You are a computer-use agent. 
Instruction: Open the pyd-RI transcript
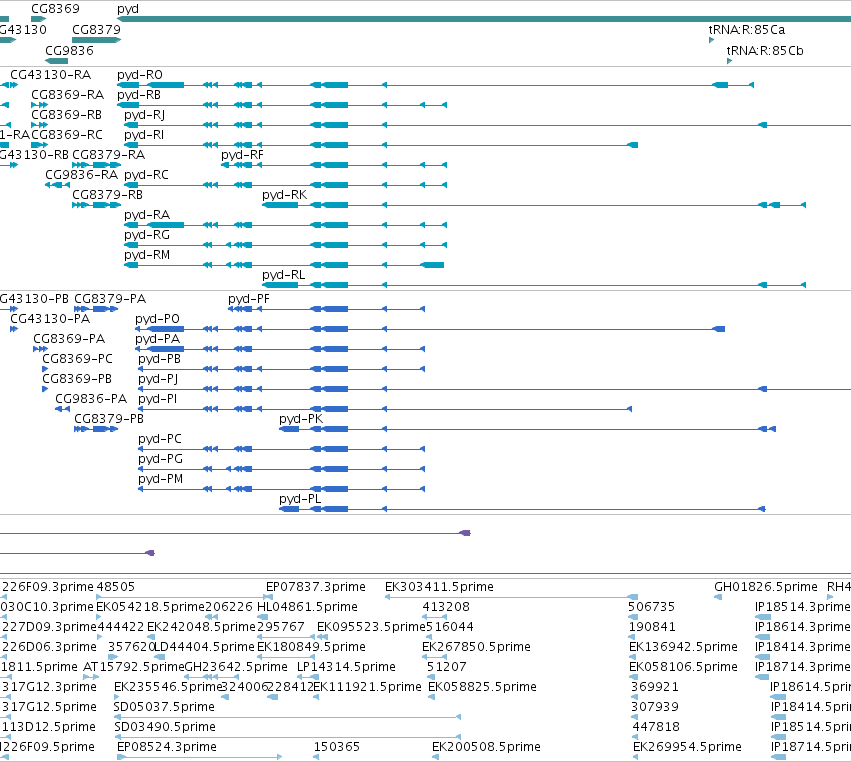381,145
